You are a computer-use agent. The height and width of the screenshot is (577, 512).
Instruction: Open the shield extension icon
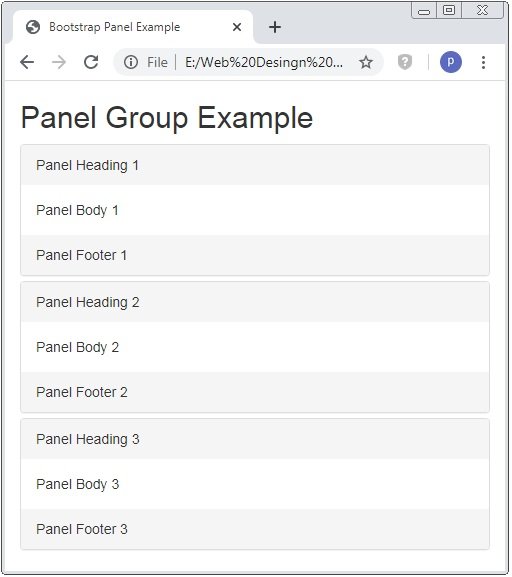(405, 62)
